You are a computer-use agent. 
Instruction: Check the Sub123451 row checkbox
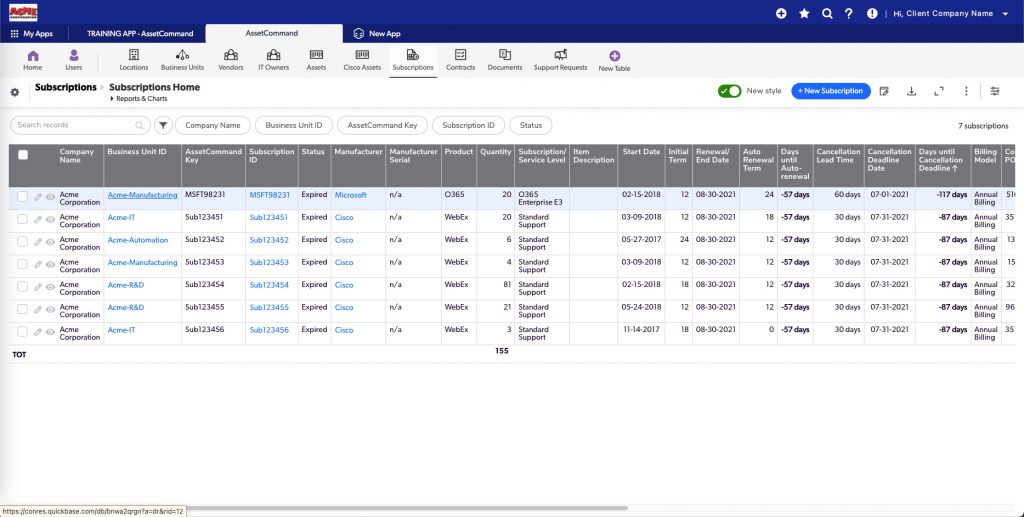(x=23, y=219)
